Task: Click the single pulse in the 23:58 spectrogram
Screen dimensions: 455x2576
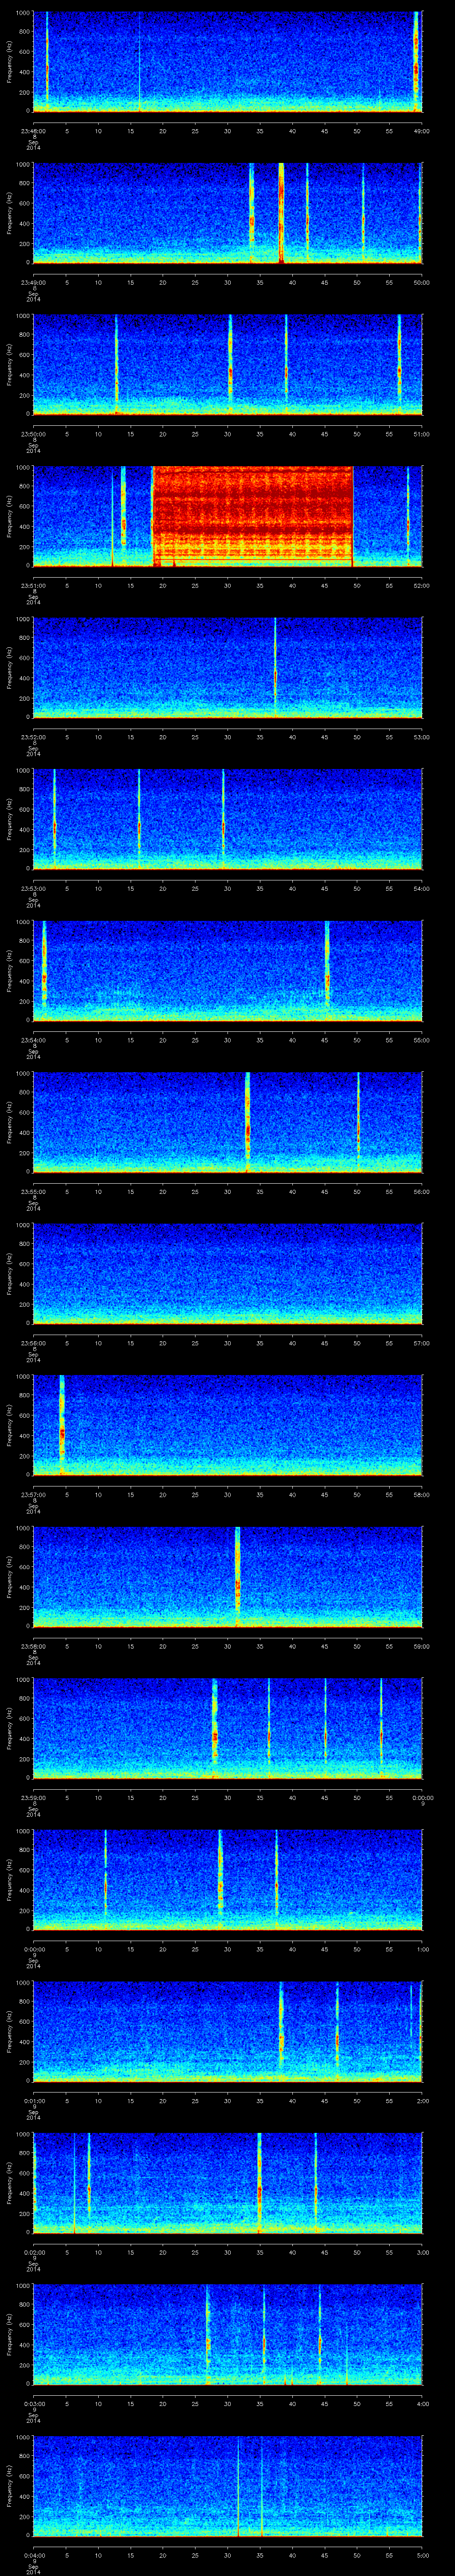Action: 237,1577
